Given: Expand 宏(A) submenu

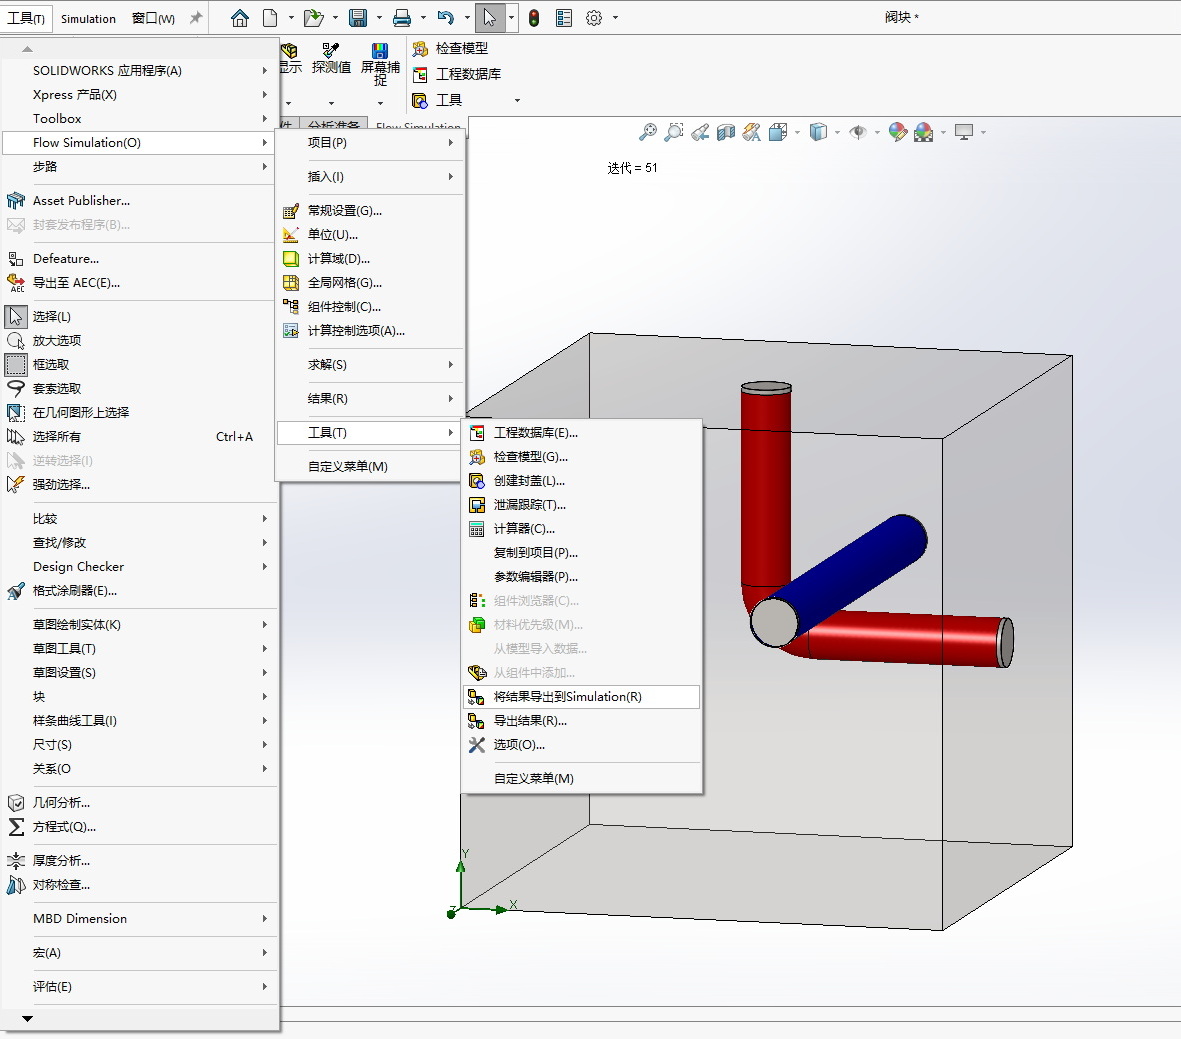Looking at the screenshot, I should pos(139,953).
